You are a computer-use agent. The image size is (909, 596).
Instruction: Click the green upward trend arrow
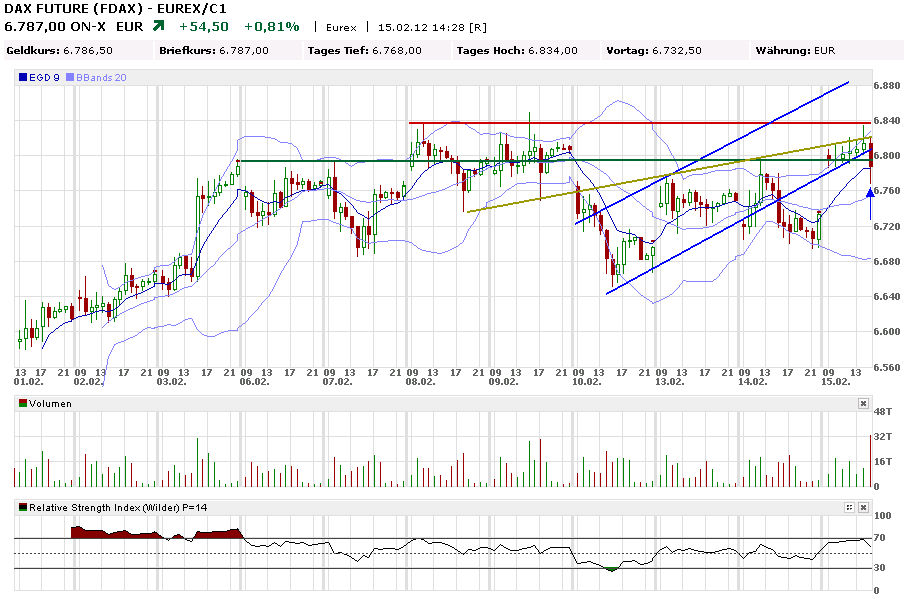pyautogui.click(x=159, y=26)
